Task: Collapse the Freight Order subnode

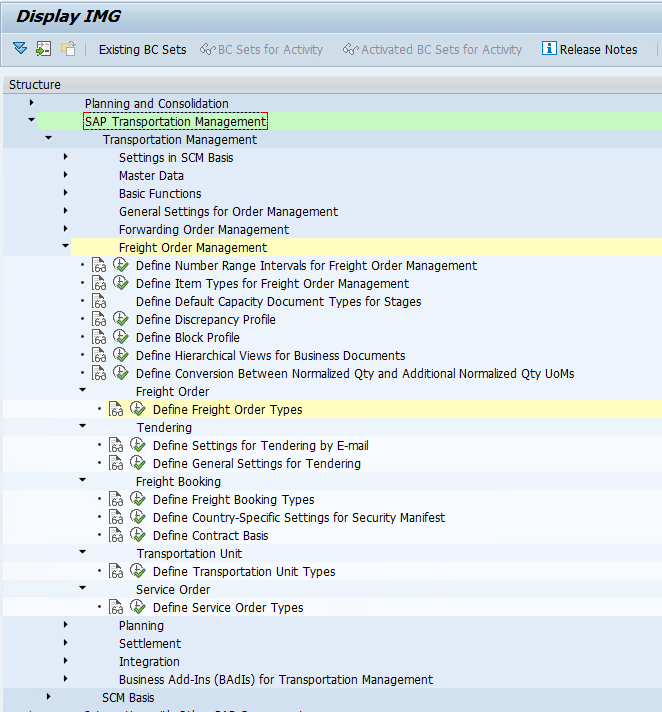Action: tap(83, 390)
